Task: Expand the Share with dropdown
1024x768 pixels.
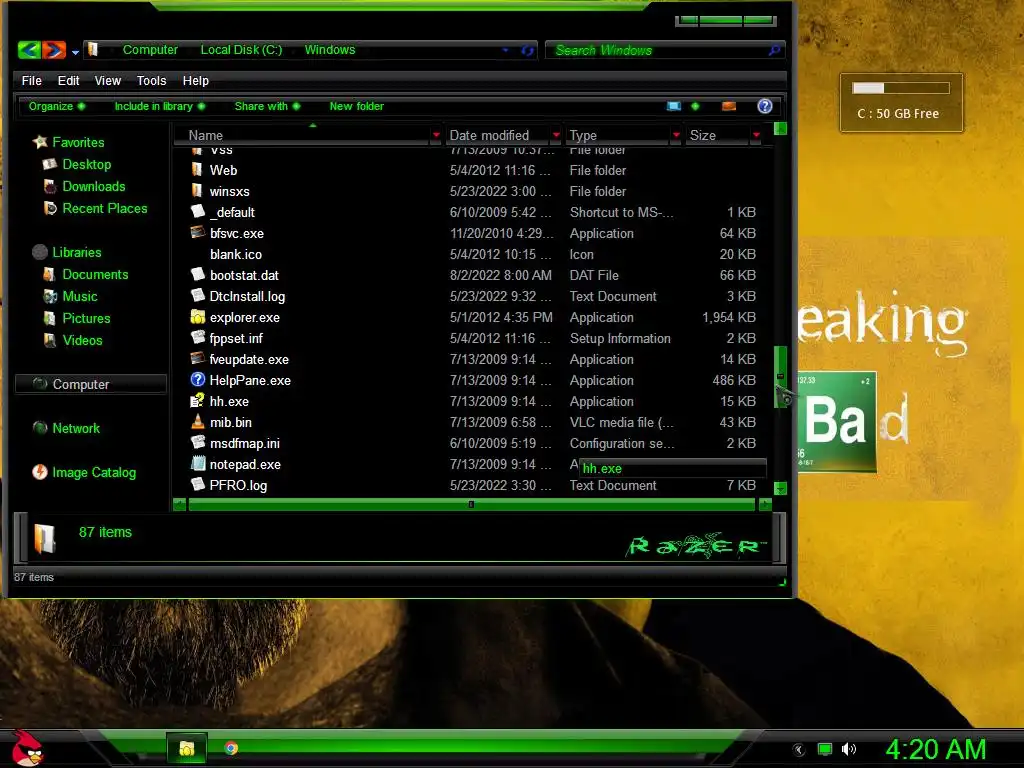Action: click(x=268, y=106)
